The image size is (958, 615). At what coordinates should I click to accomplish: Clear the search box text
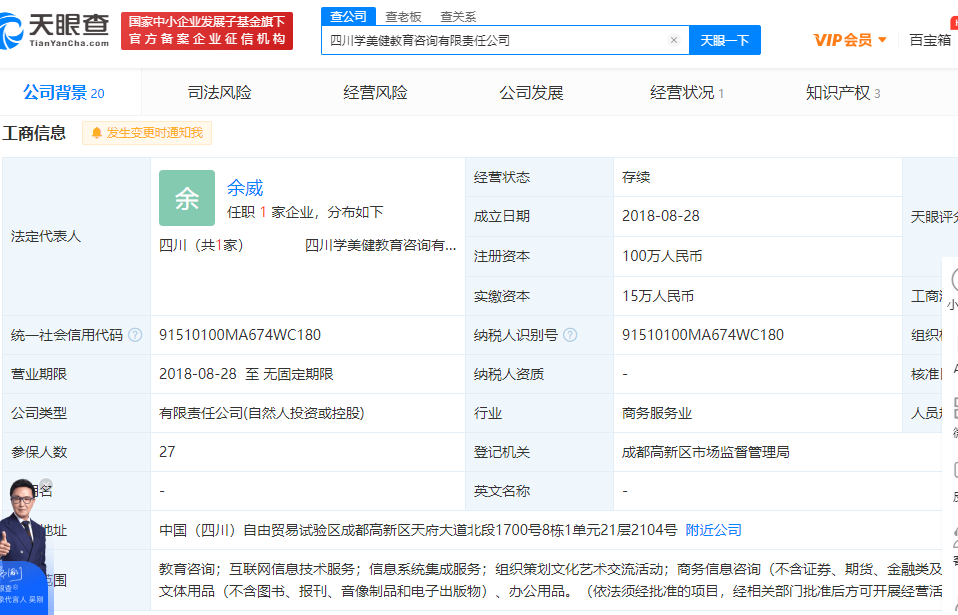tap(674, 40)
